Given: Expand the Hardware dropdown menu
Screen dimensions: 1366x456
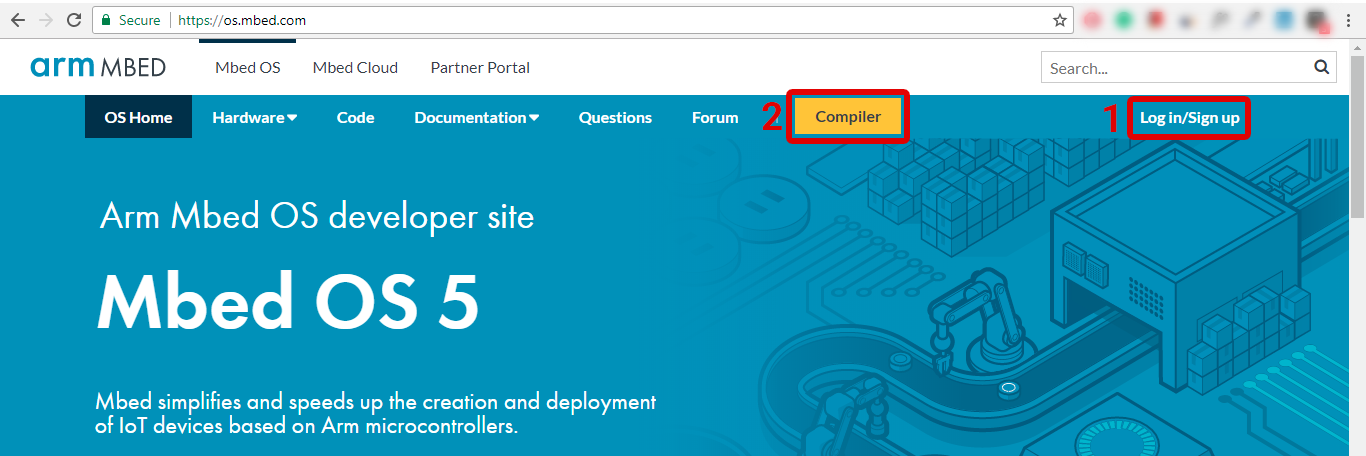Looking at the screenshot, I should coord(254,118).
